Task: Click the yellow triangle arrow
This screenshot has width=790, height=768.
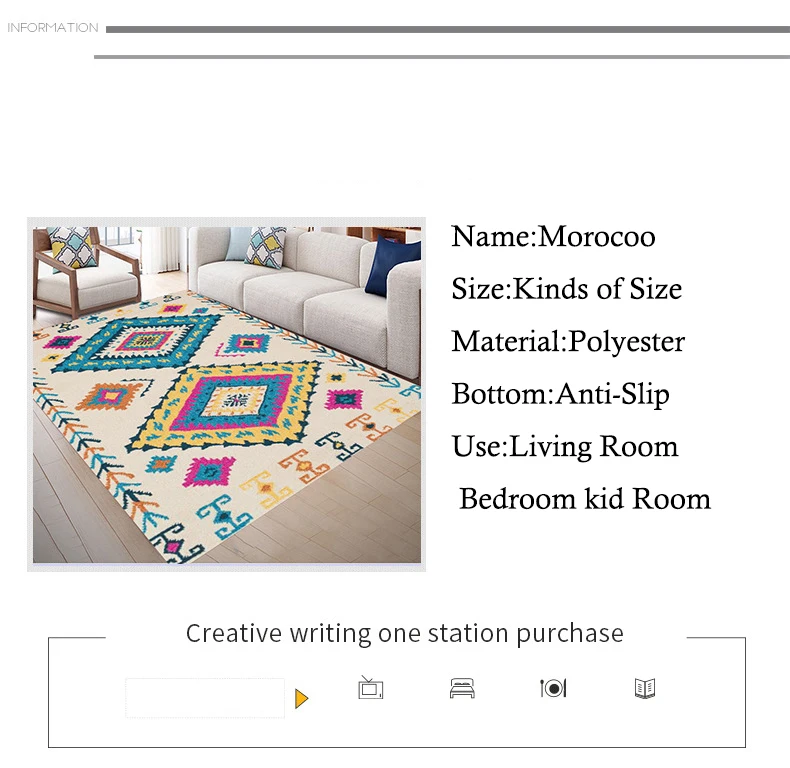Action: 301,698
